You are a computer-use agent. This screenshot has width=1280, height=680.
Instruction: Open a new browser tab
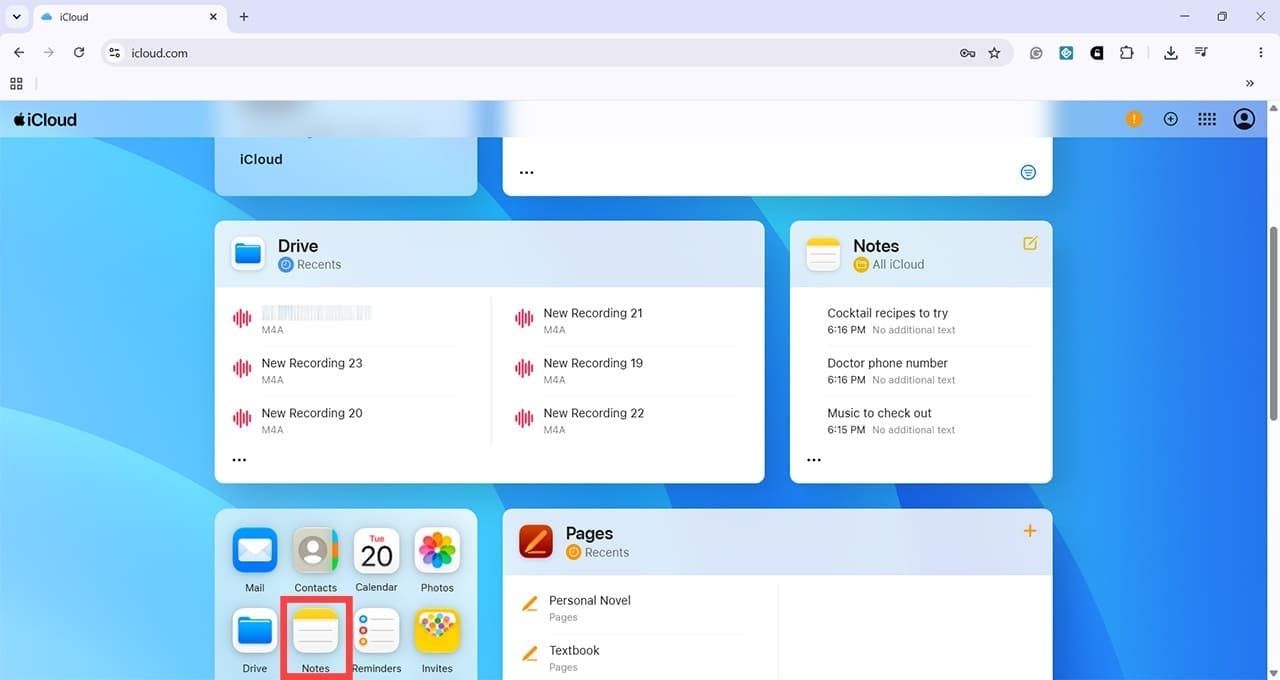[244, 17]
